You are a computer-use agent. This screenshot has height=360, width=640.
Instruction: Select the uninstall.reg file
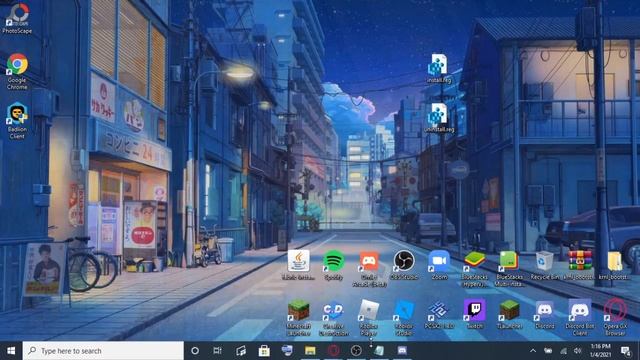click(439, 118)
